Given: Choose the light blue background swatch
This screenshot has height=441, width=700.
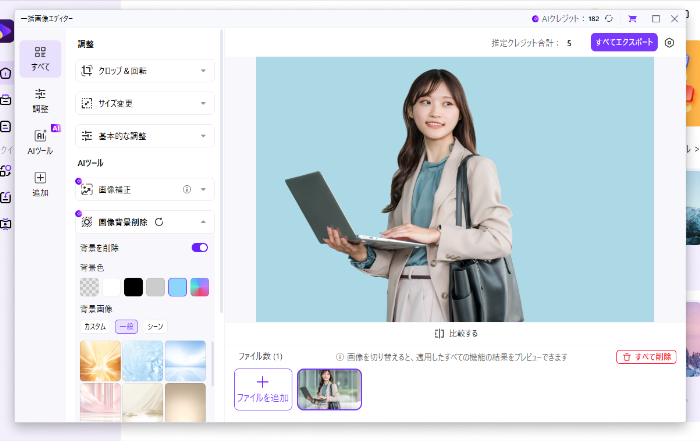Looking at the screenshot, I should (x=177, y=287).
